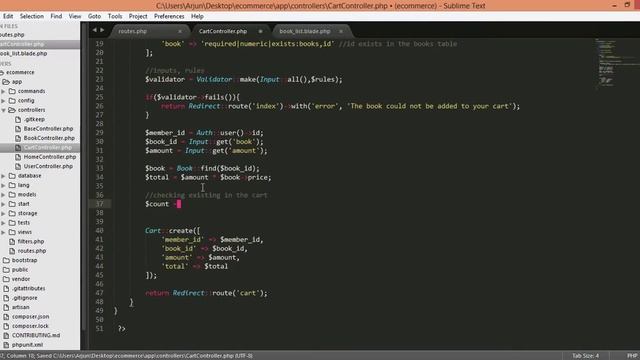Expand the models folder

pos(4,195)
